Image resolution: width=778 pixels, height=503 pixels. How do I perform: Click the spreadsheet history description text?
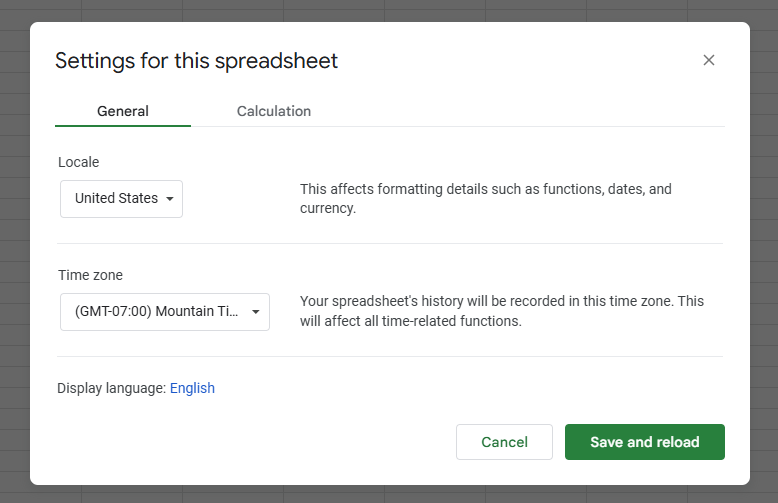point(502,311)
